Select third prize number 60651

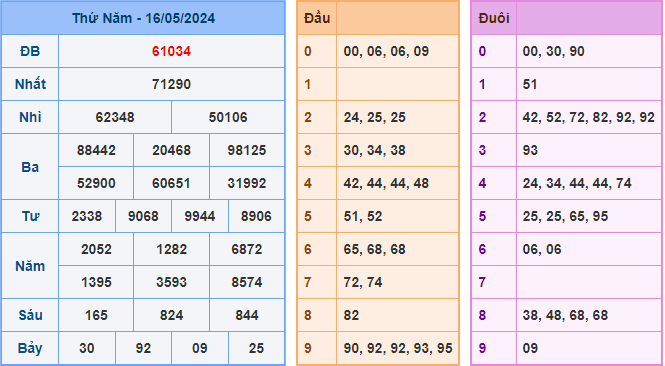[171, 184]
